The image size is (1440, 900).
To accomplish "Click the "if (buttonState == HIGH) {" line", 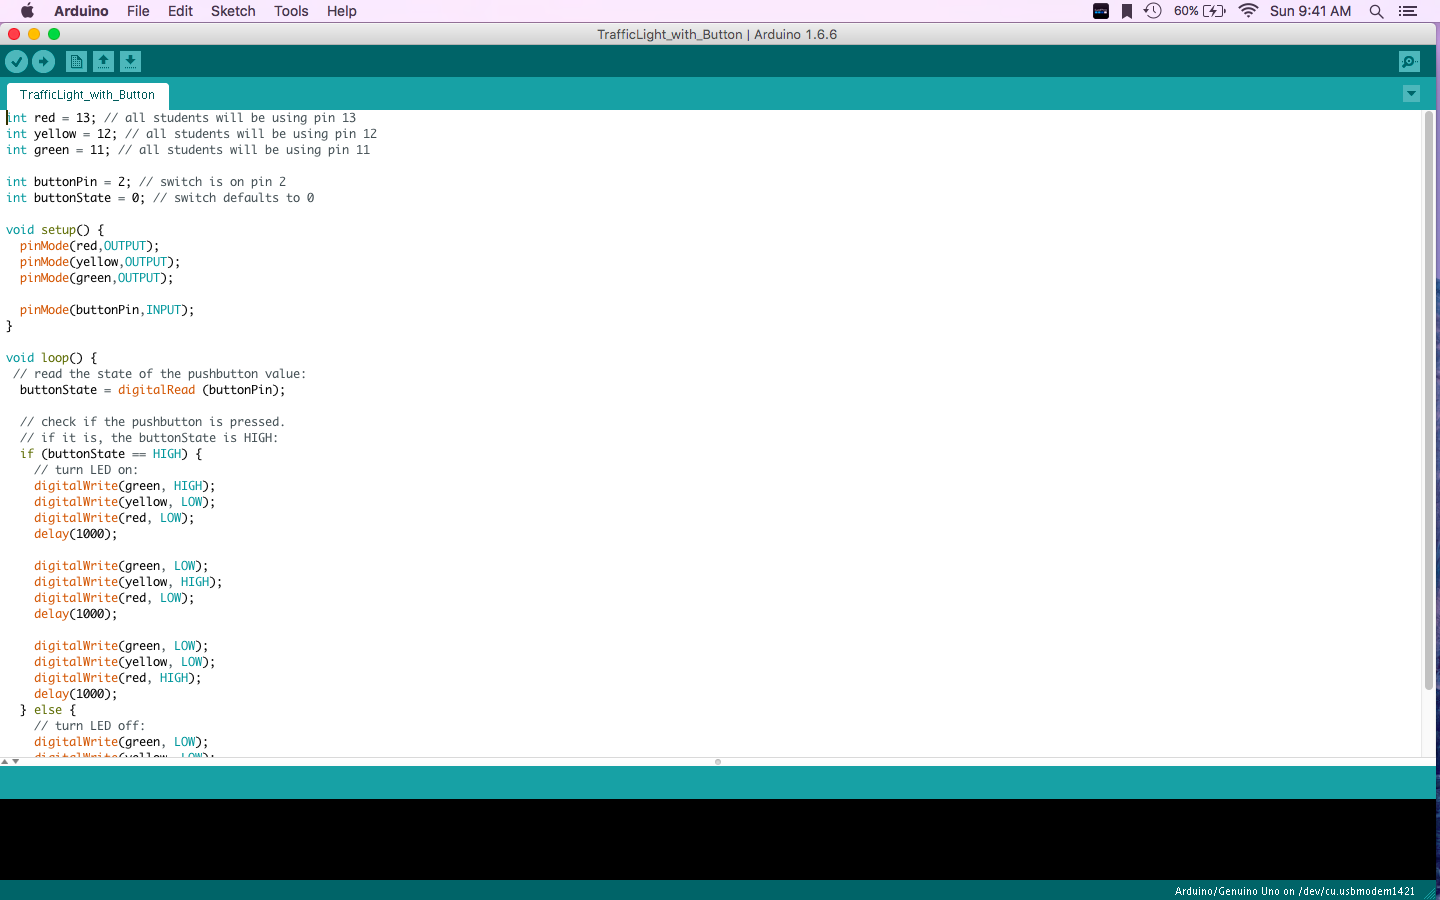I will [x=111, y=454].
